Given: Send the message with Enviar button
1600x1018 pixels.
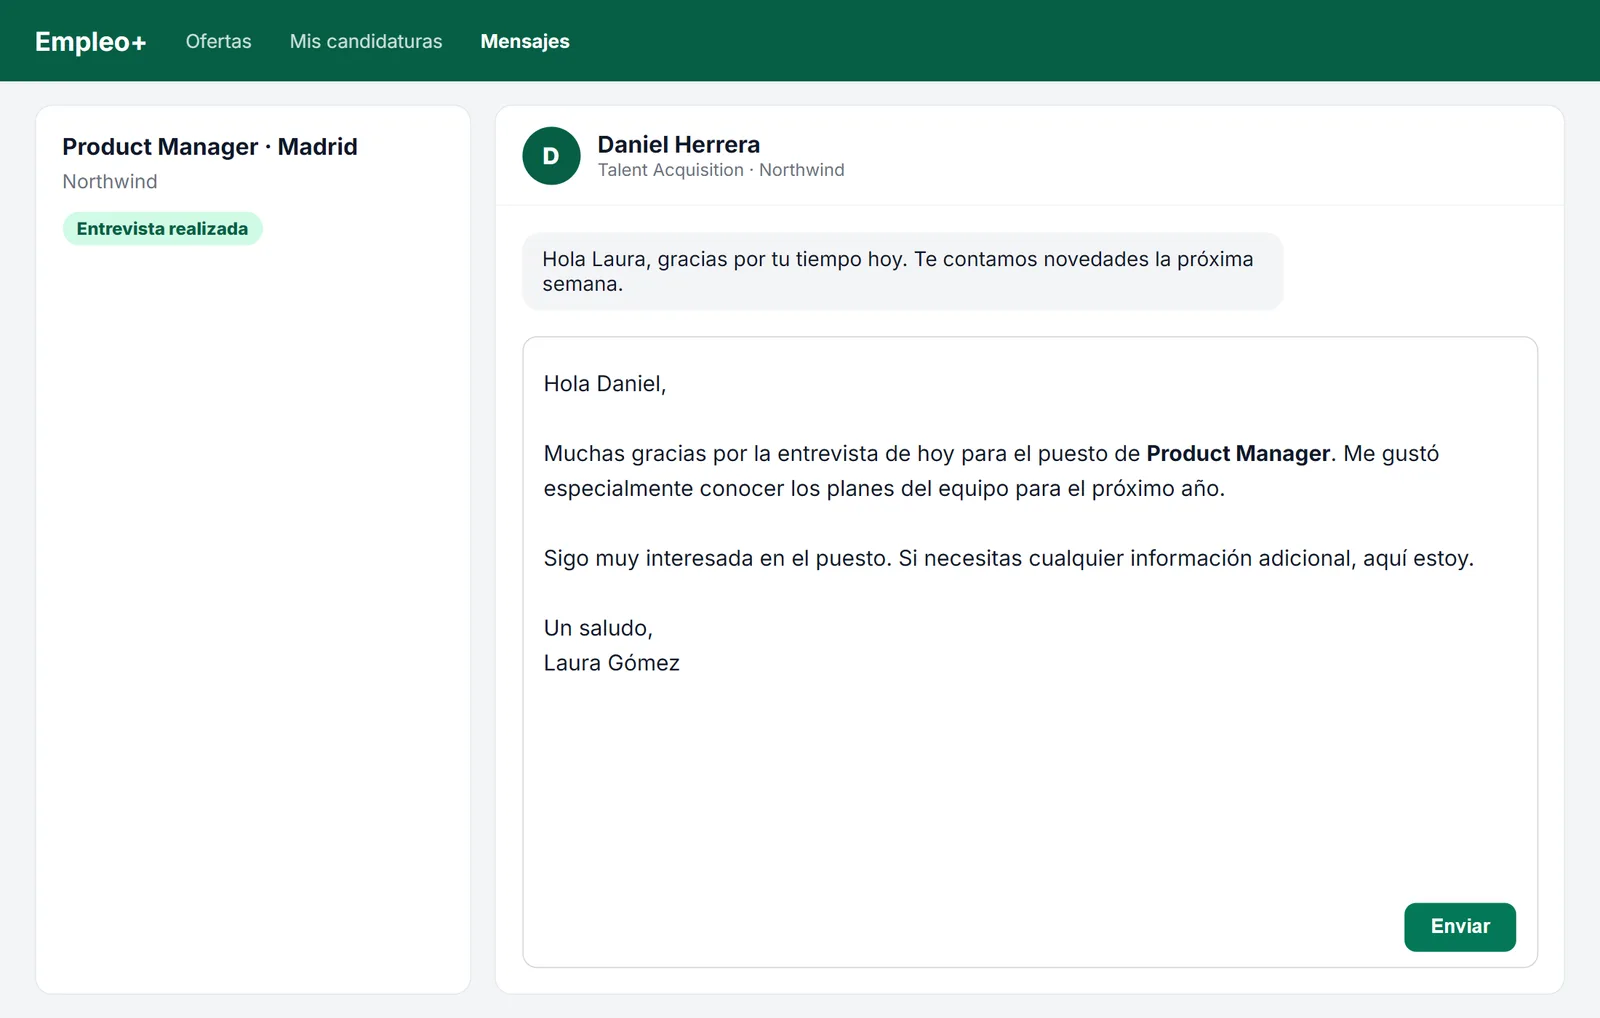Looking at the screenshot, I should click(1459, 927).
